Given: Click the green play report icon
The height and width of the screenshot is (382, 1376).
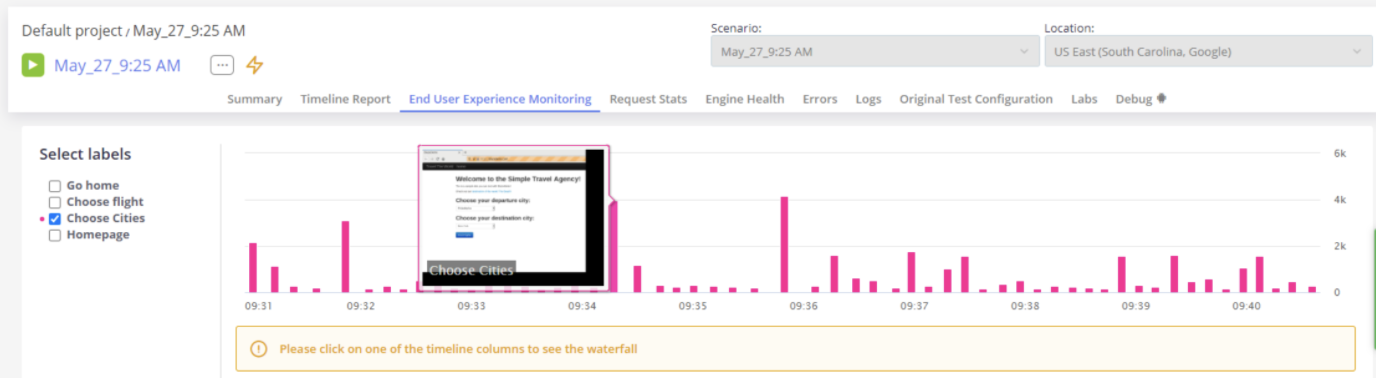Looking at the screenshot, I should pos(33,65).
